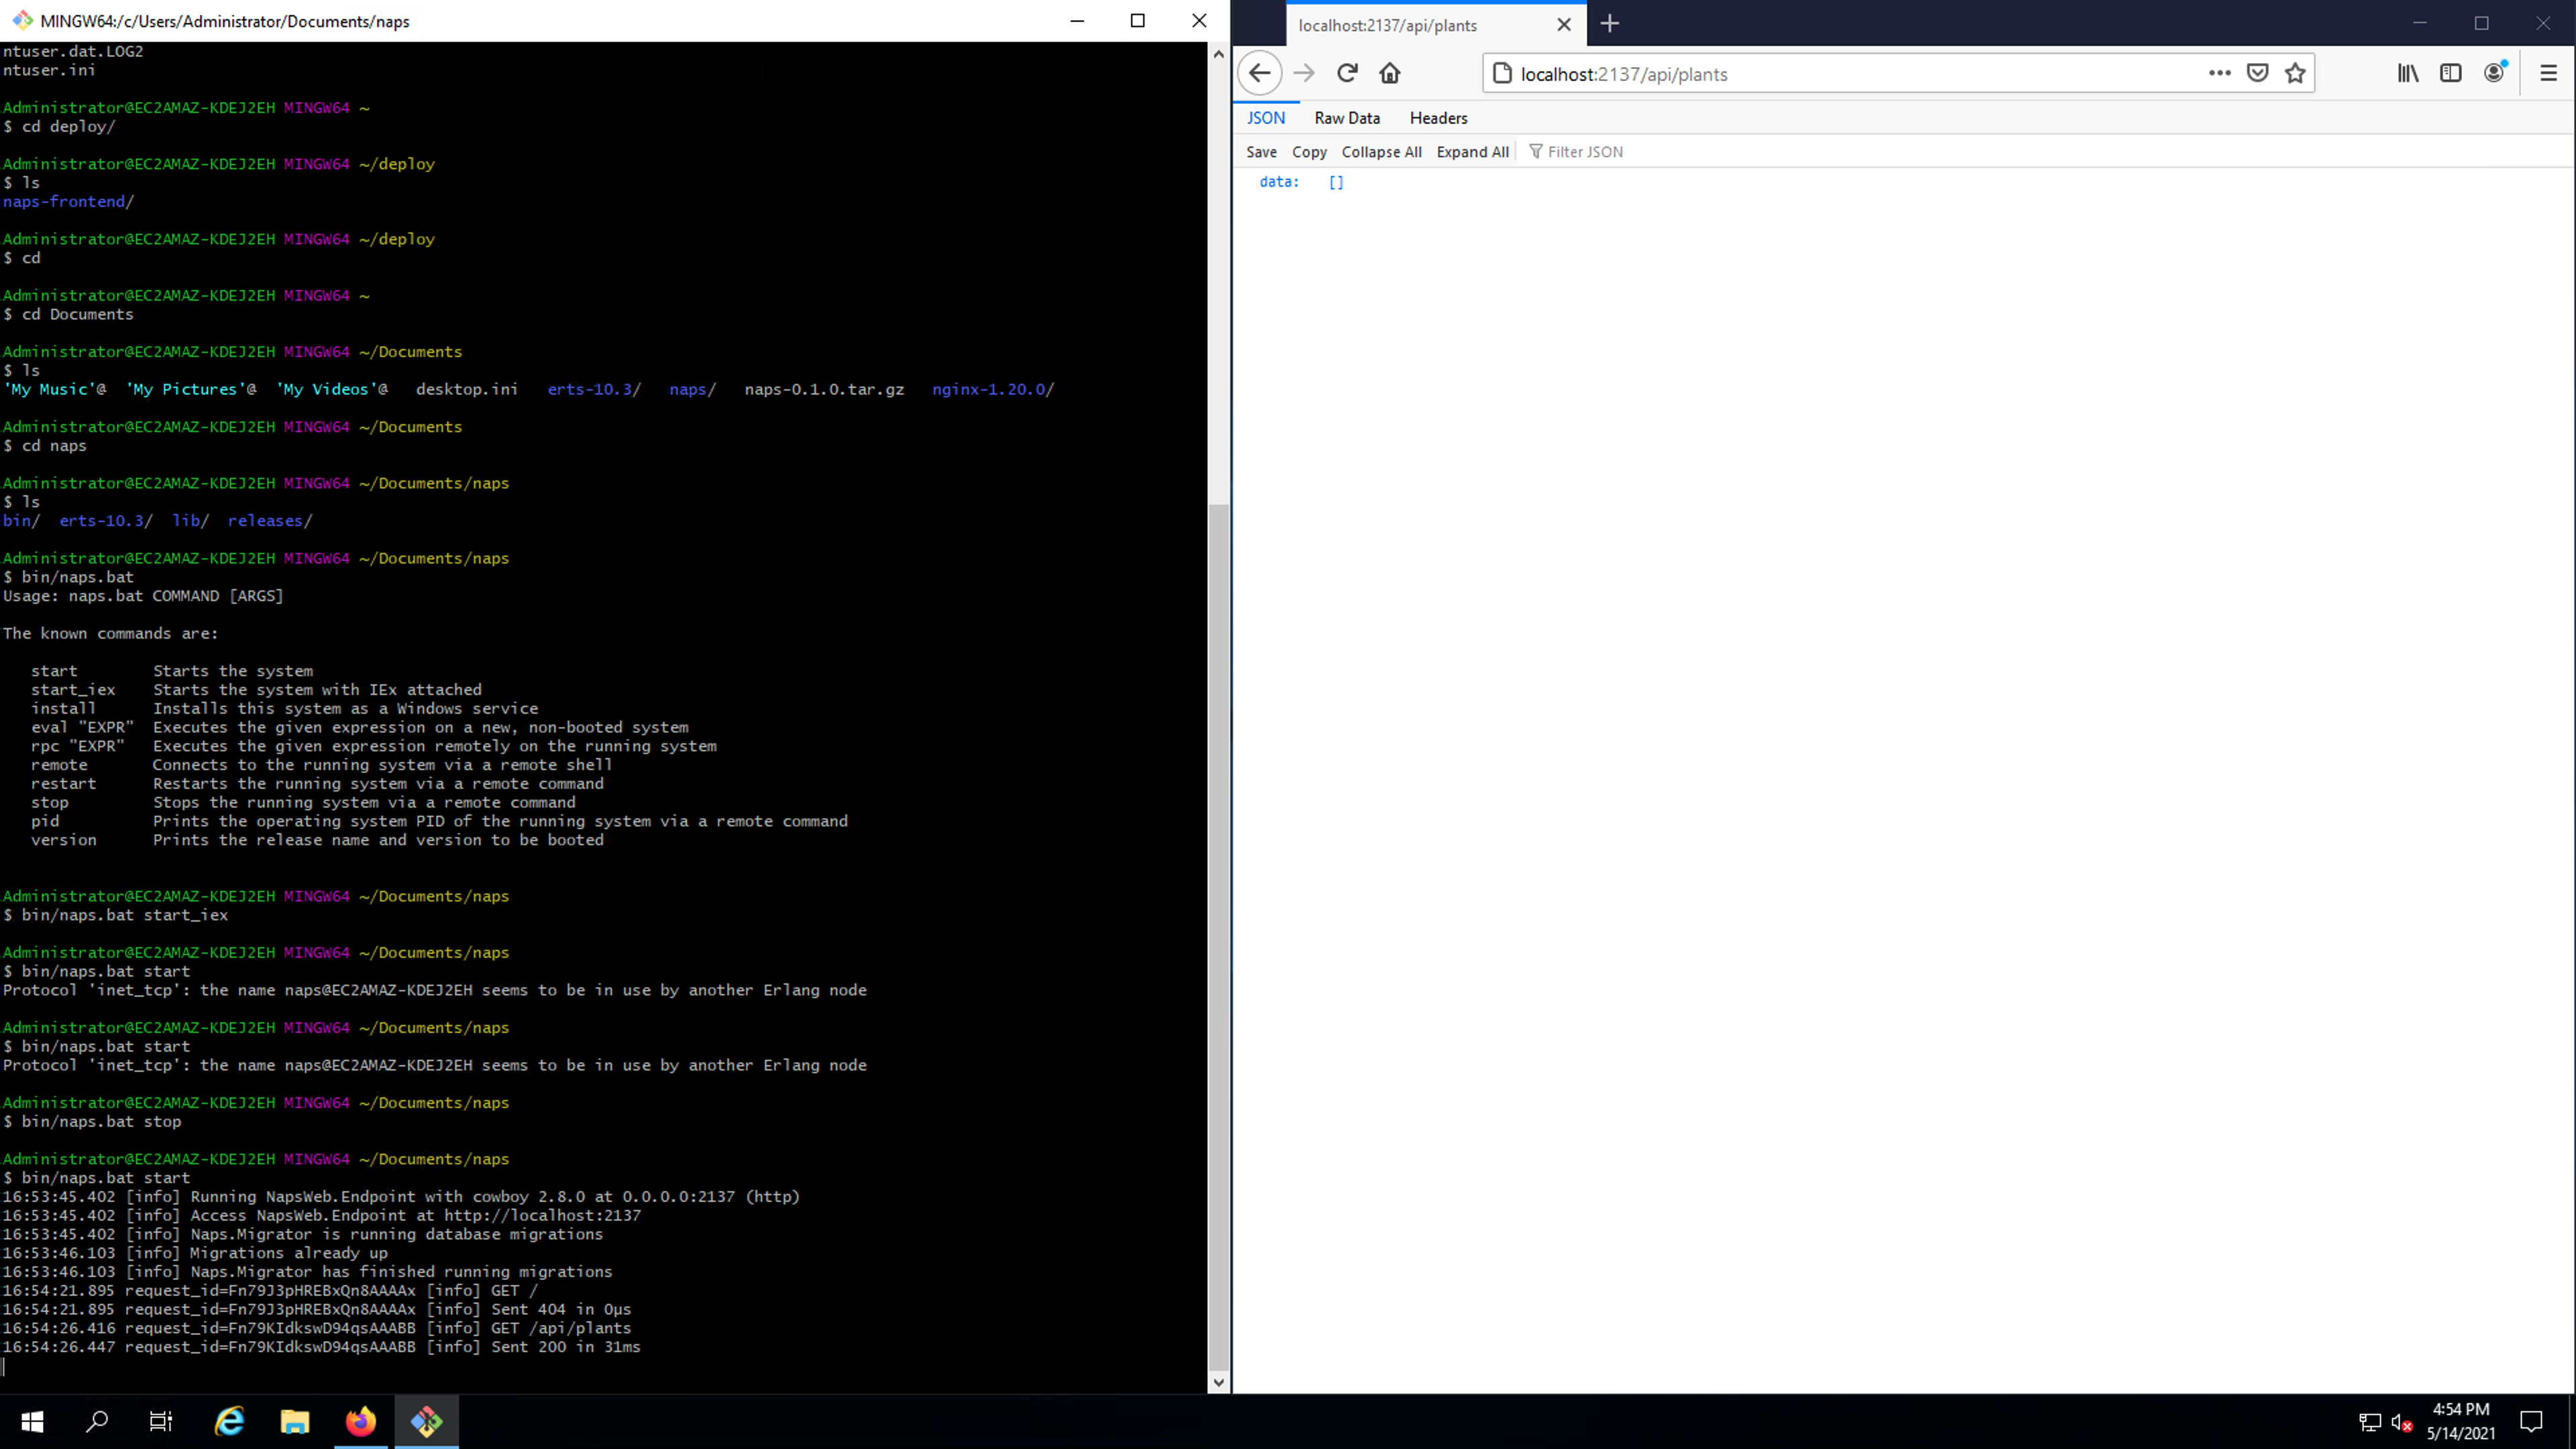Screen dimensions: 2576x1449
Task: Save page to Pocket icon
Action: [x=2257, y=73]
